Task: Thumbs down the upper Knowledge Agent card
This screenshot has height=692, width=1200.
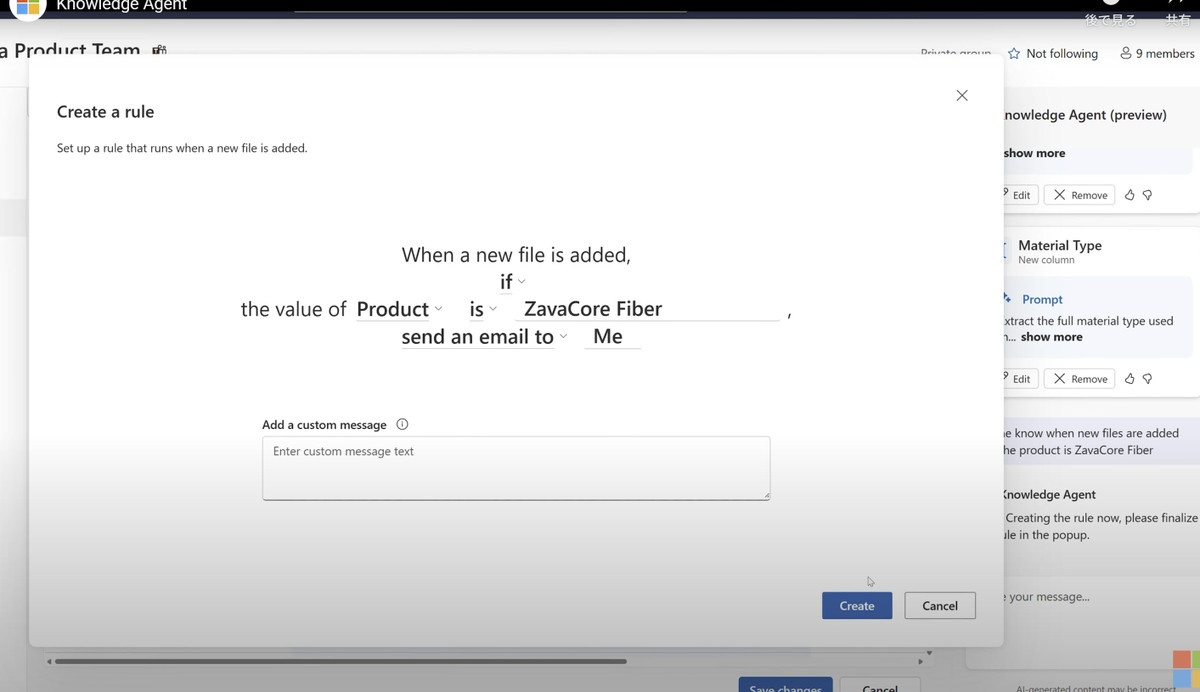Action: tap(1147, 195)
